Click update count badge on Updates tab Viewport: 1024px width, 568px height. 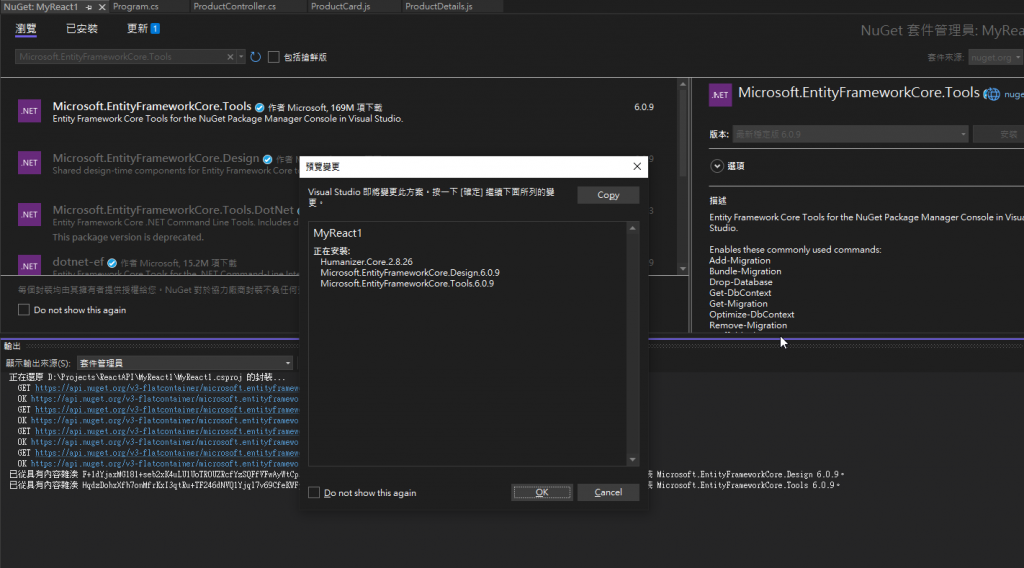155,28
